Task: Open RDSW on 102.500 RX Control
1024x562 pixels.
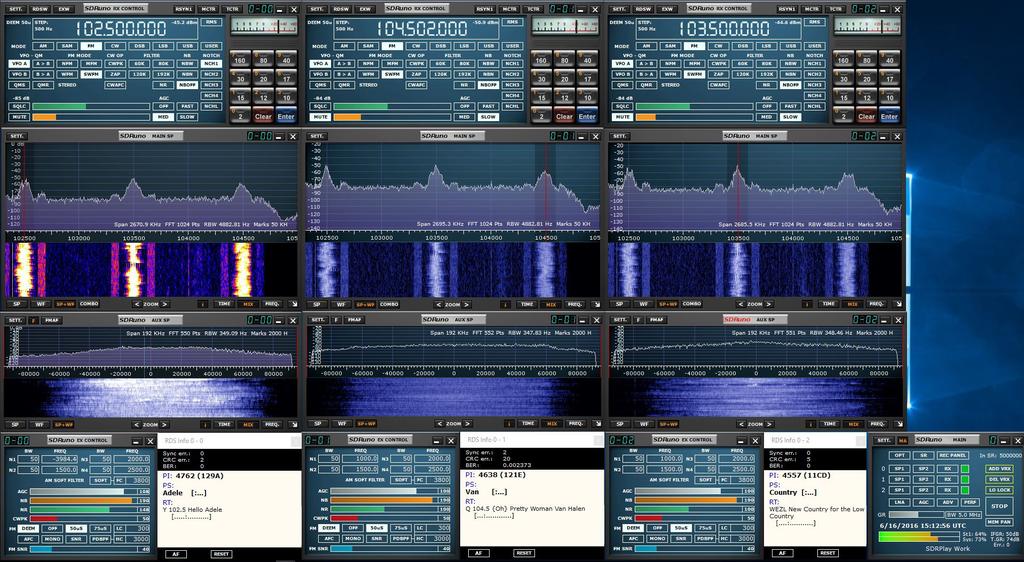Action: coord(39,9)
